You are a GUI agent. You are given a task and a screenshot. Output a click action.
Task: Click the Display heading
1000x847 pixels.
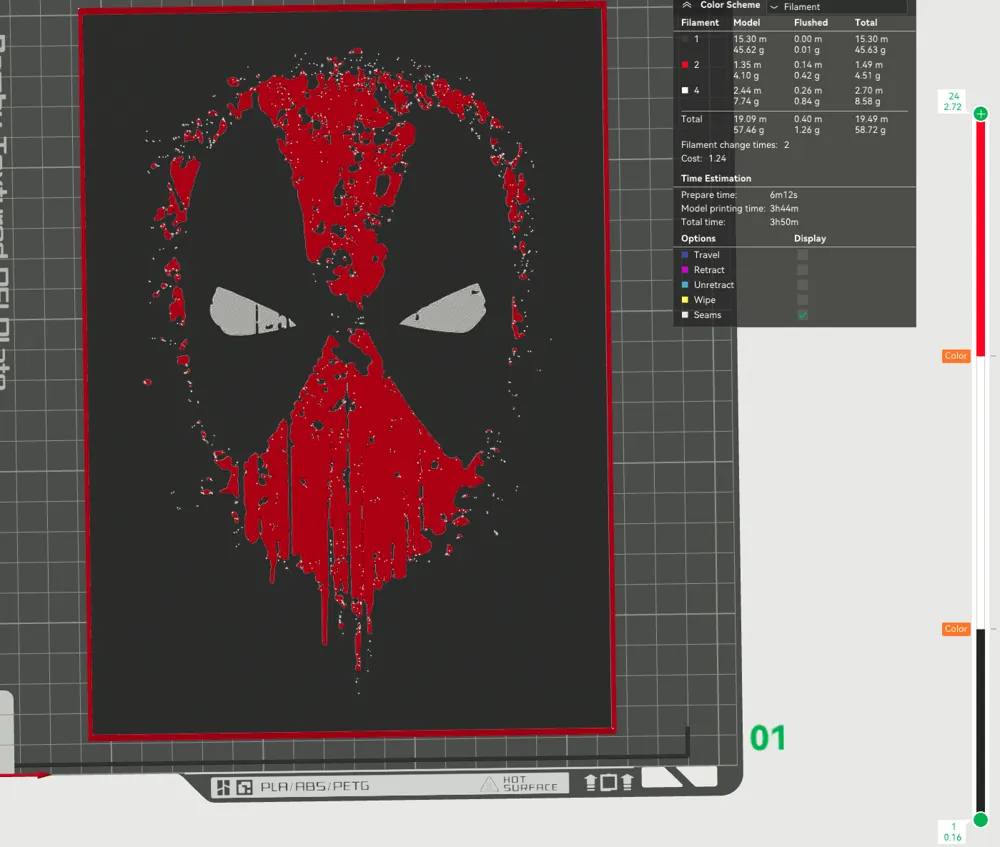(809, 239)
